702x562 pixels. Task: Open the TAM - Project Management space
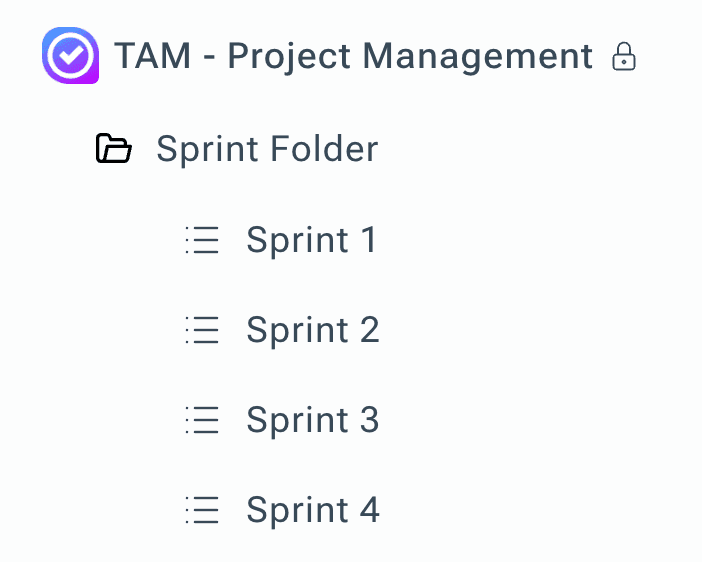(353, 56)
